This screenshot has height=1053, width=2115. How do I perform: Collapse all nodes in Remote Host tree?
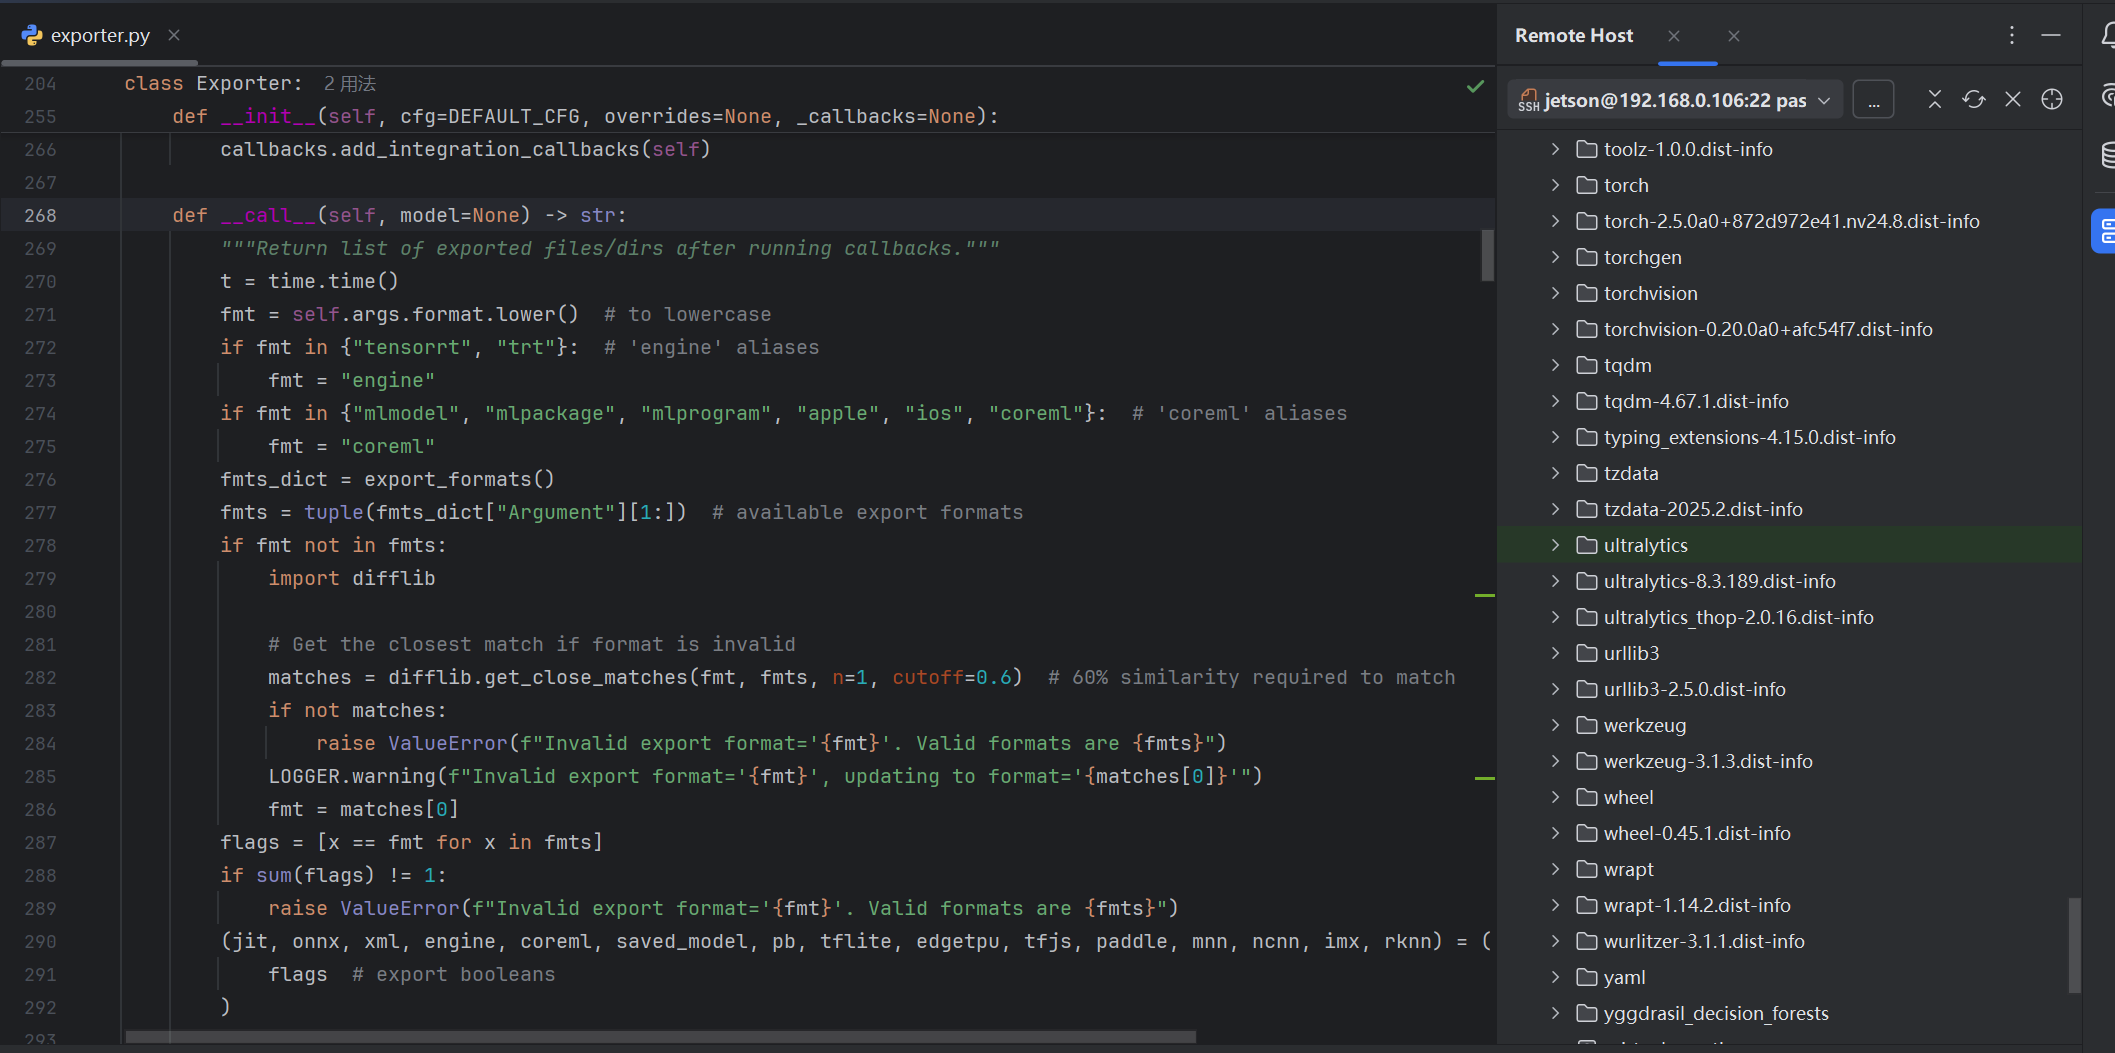(x=1935, y=99)
